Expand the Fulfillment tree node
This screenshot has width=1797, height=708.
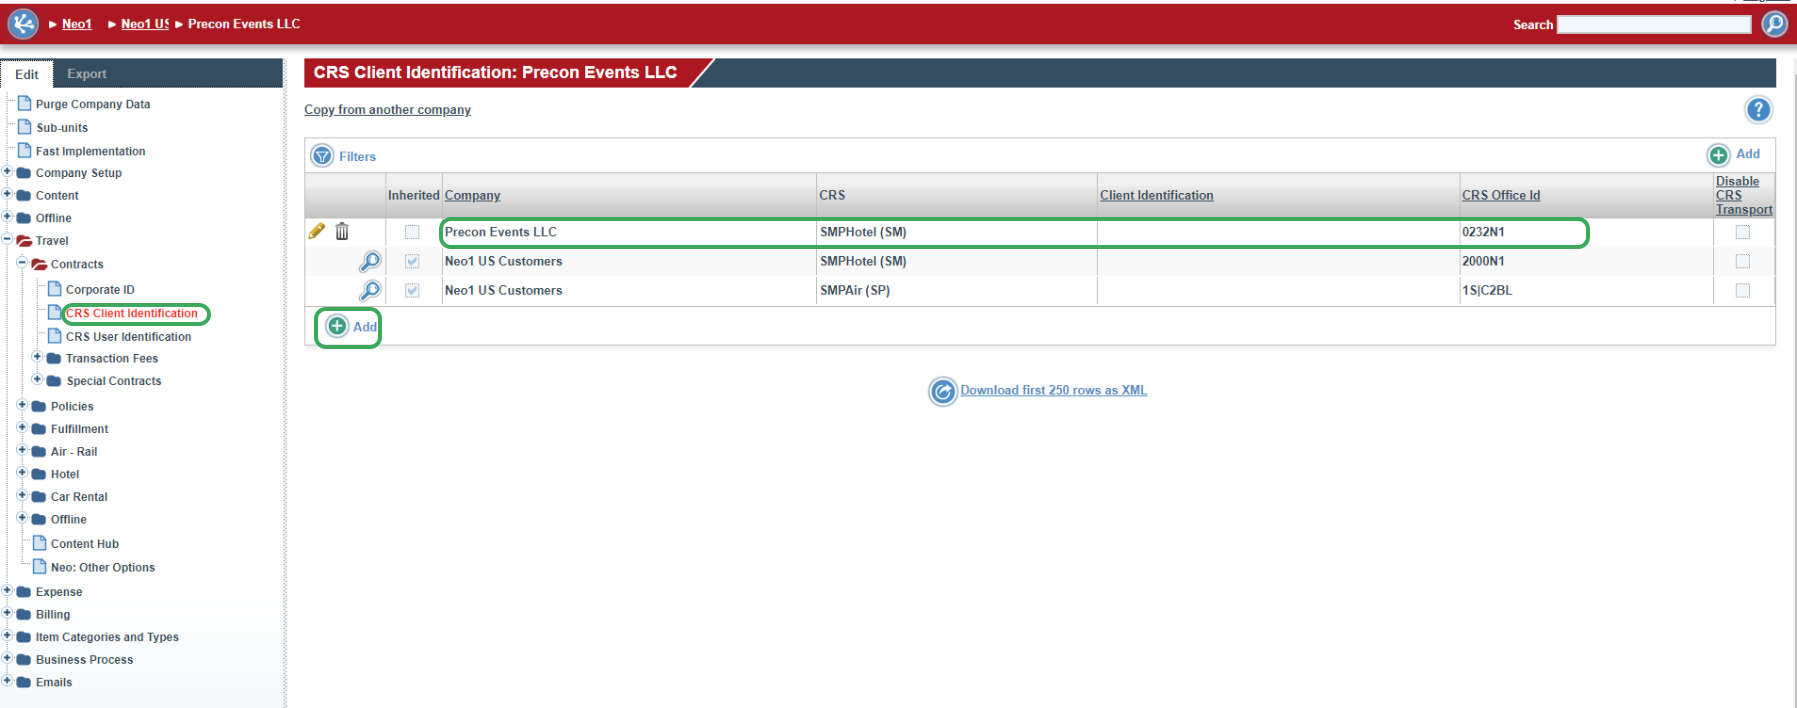[22, 427]
